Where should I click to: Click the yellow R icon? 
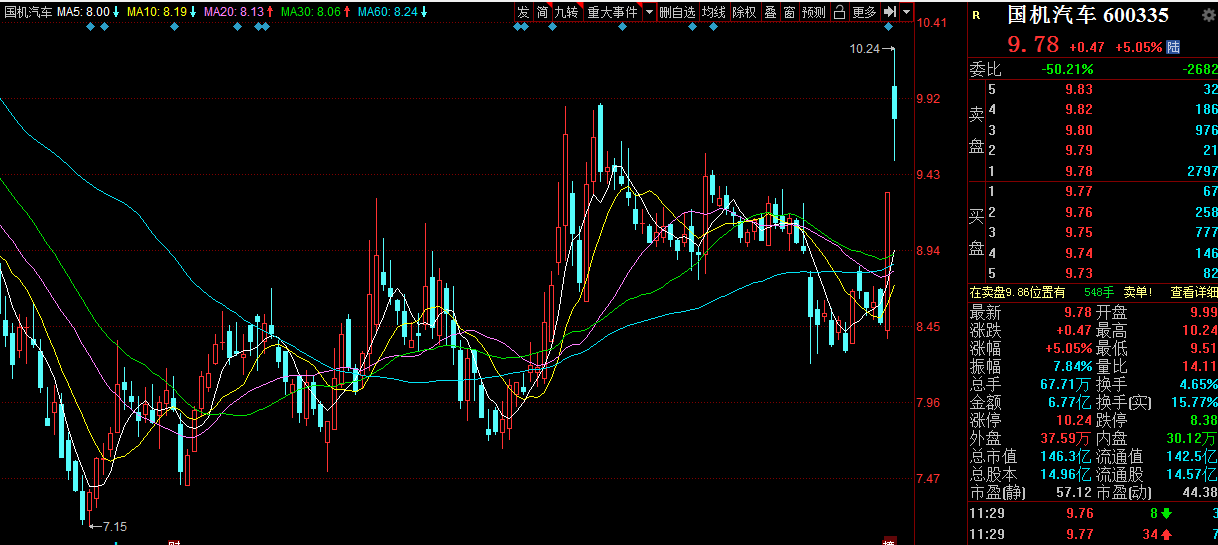click(976, 16)
